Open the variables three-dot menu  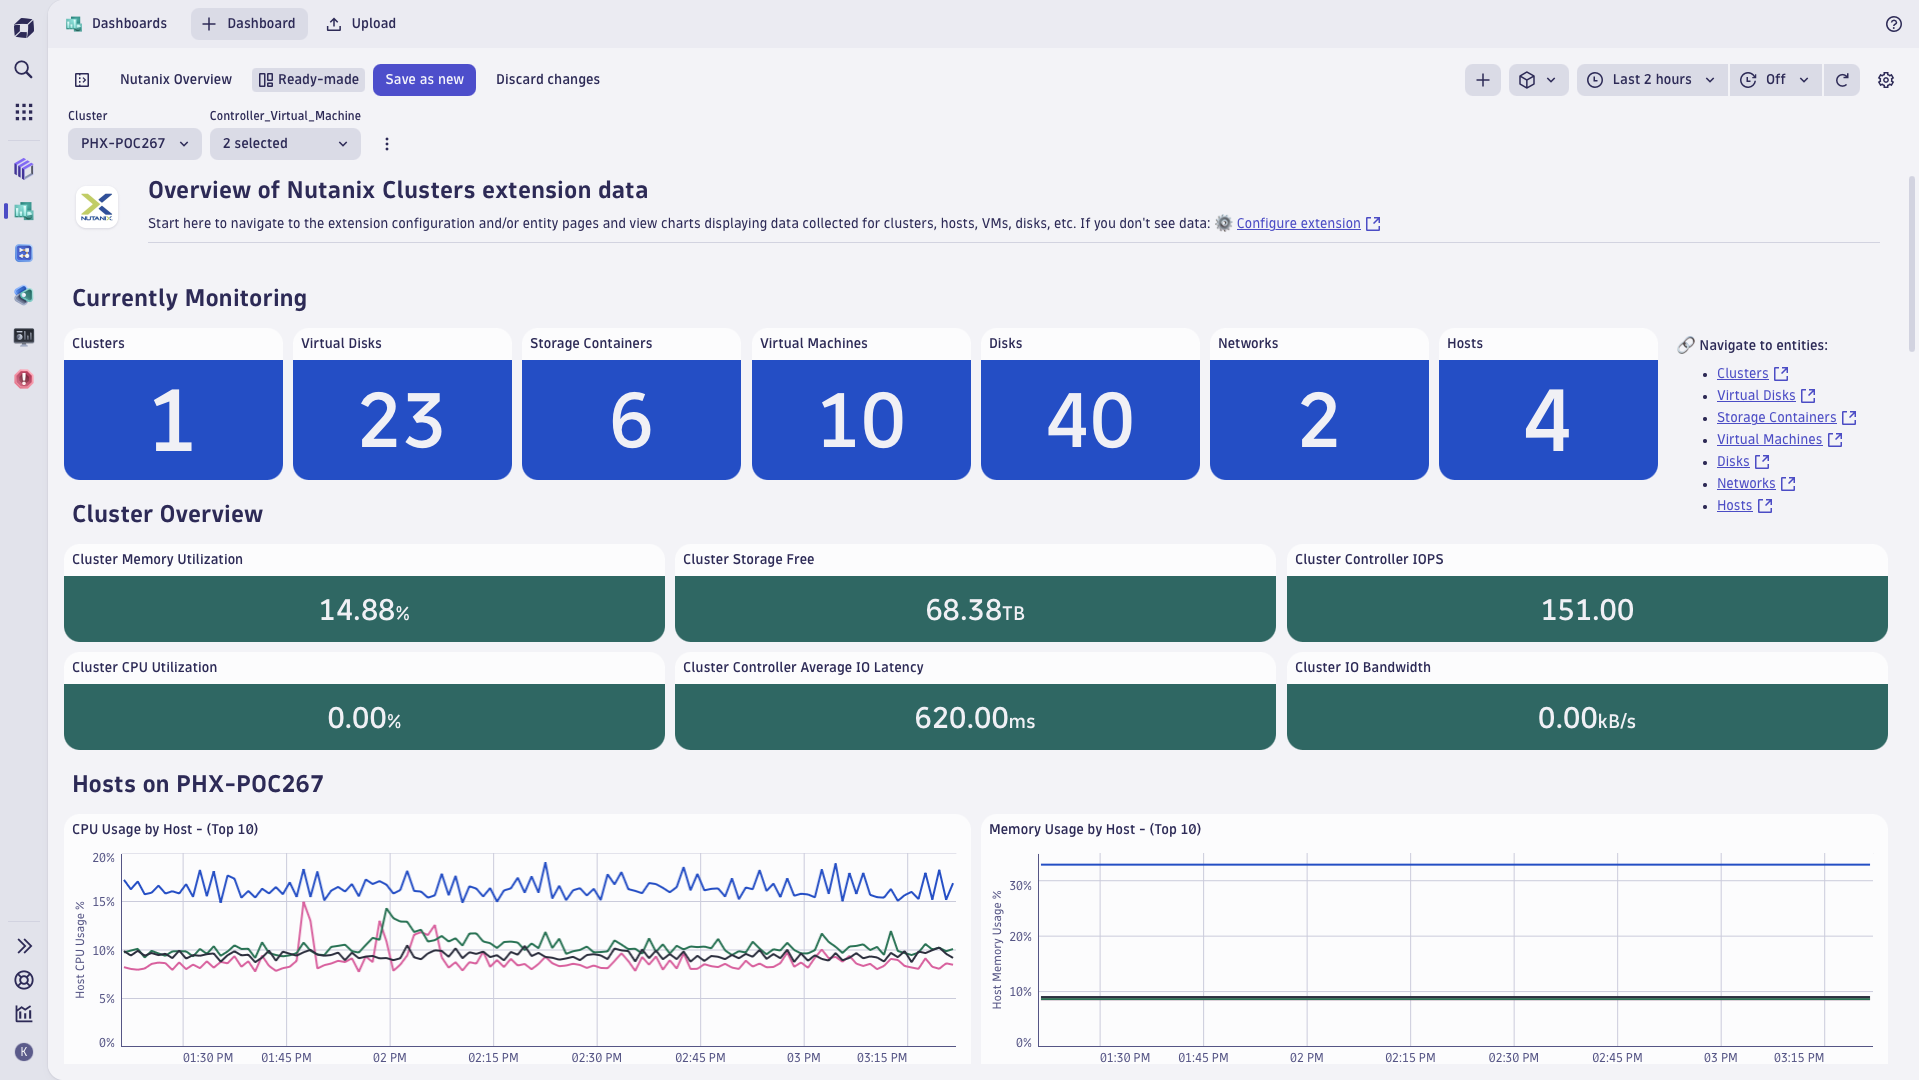point(387,144)
